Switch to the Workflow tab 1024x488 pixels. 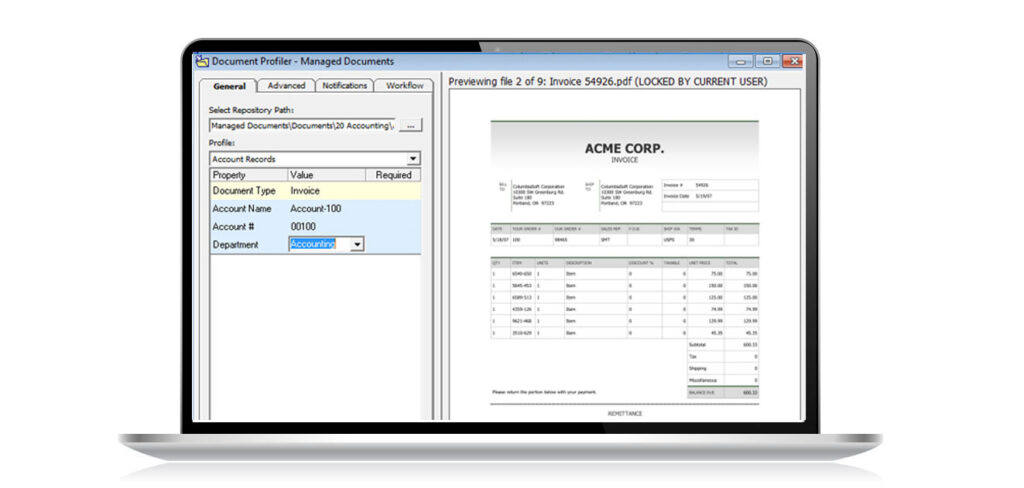tap(404, 86)
